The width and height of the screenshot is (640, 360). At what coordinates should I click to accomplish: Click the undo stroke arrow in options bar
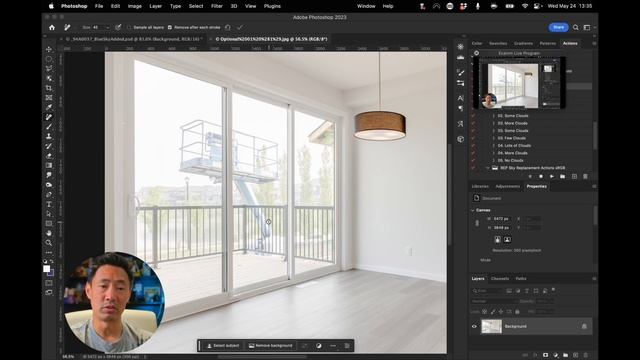pyautogui.click(x=228, y=27)
